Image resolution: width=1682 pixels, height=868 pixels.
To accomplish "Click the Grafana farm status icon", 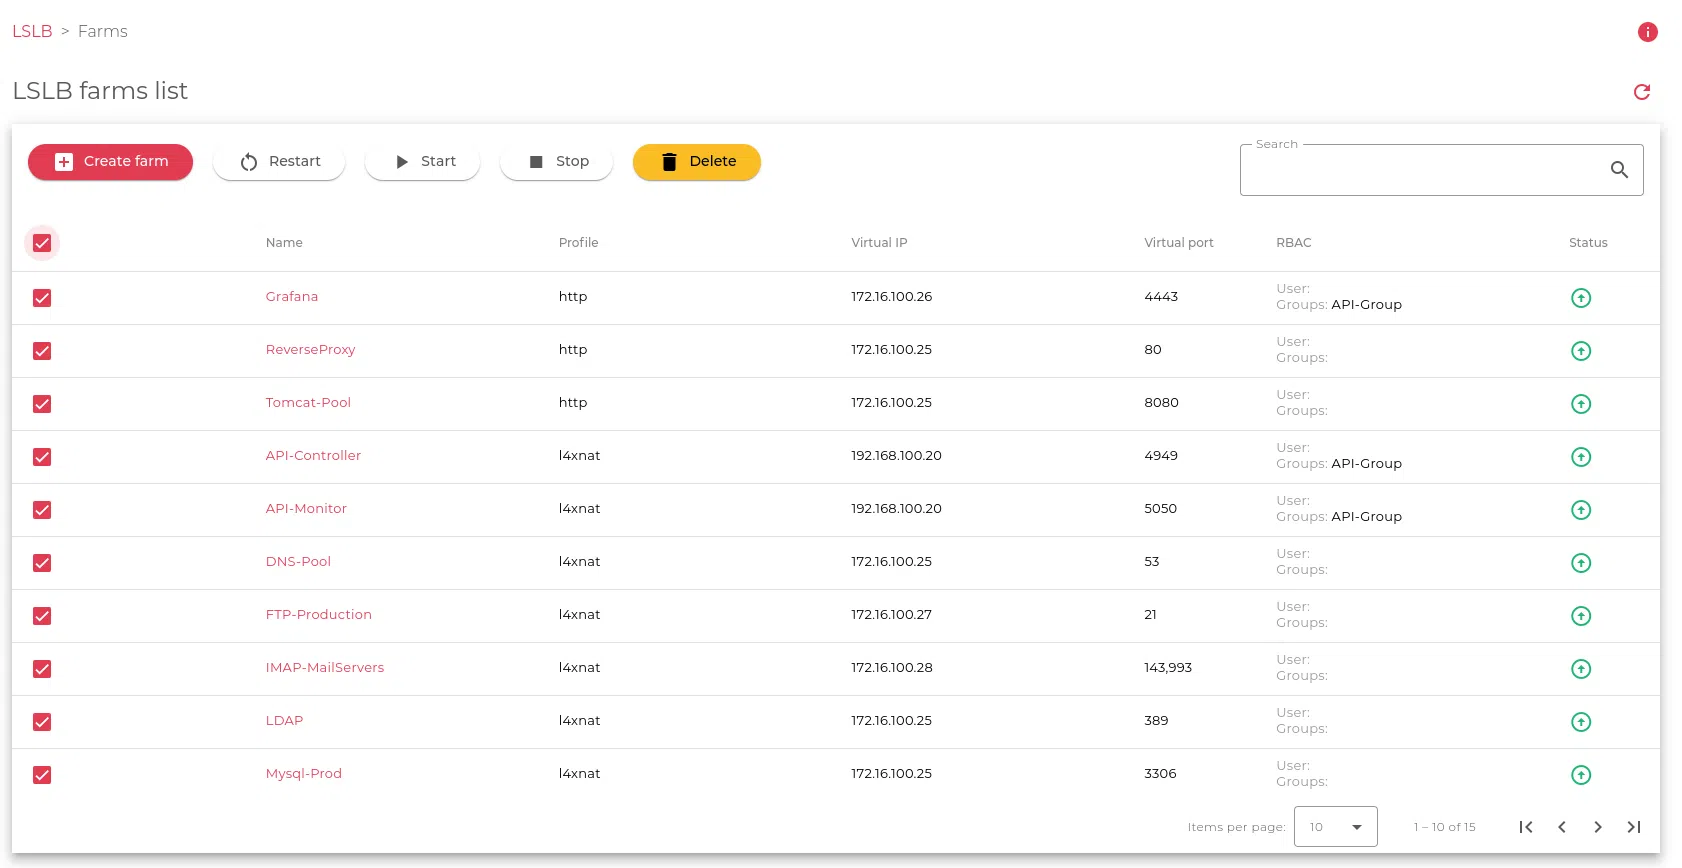I will (1580, 298).
